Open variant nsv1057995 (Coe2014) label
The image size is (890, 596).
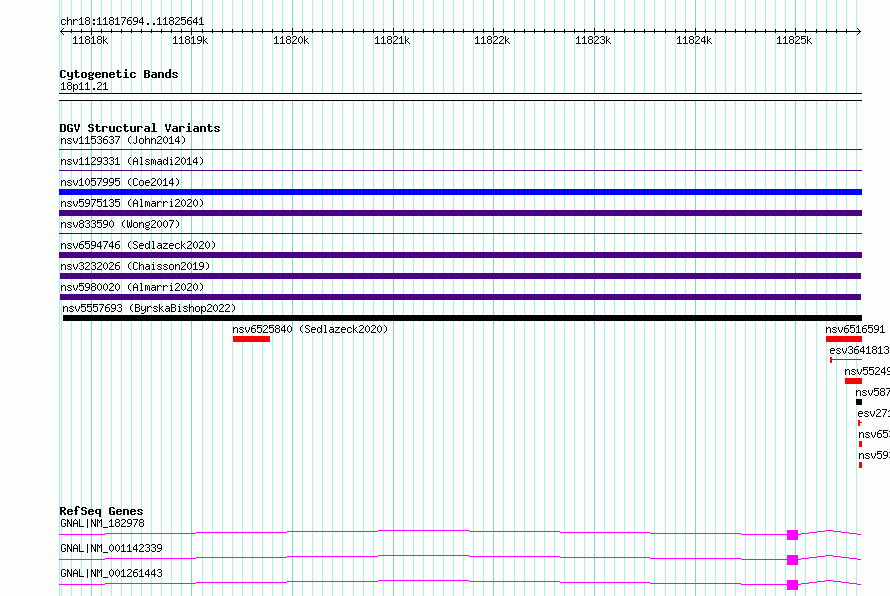[120, 182]
